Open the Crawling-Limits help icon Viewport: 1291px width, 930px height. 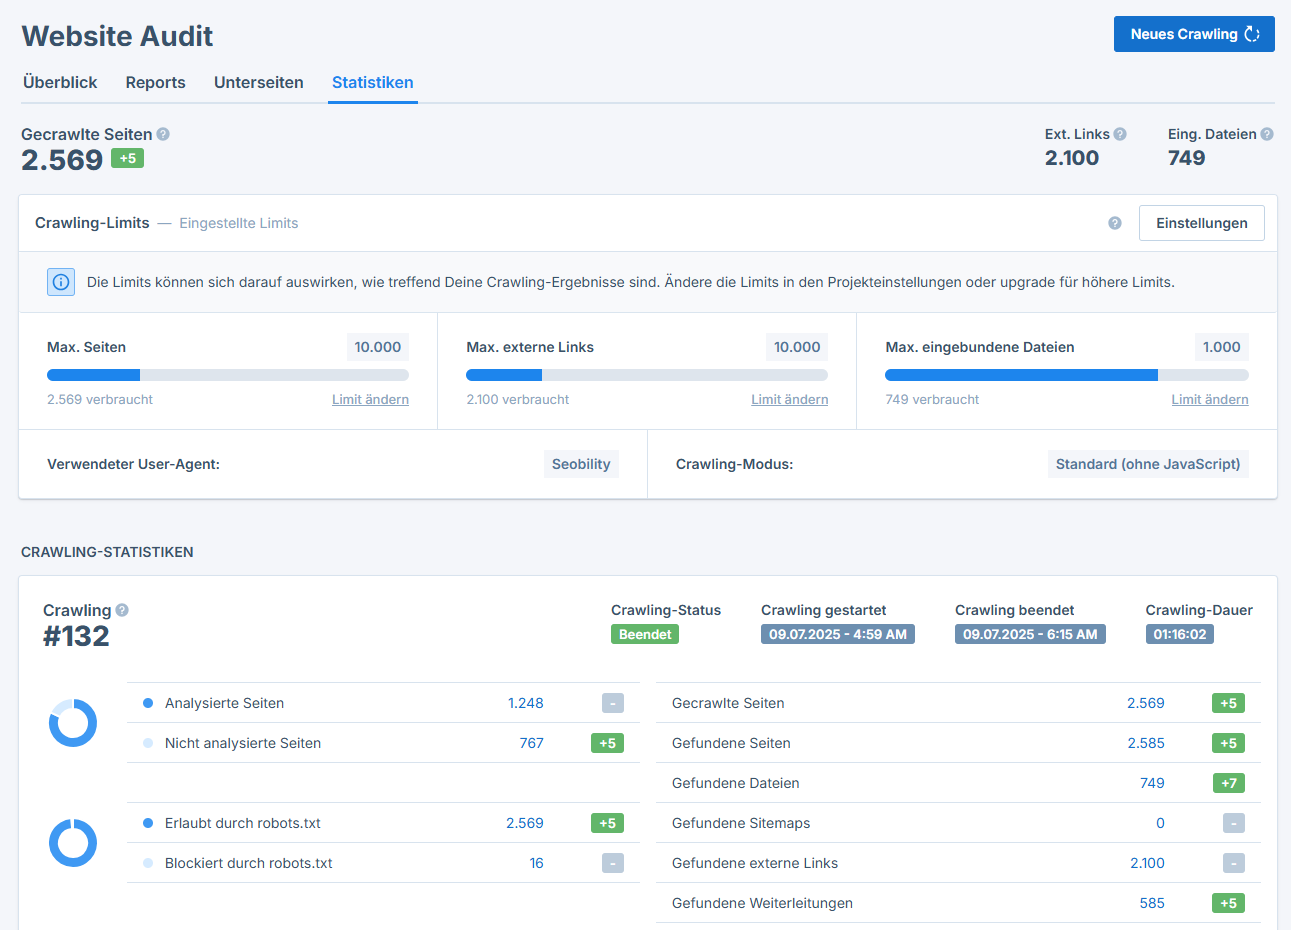tap(1115, 223)
